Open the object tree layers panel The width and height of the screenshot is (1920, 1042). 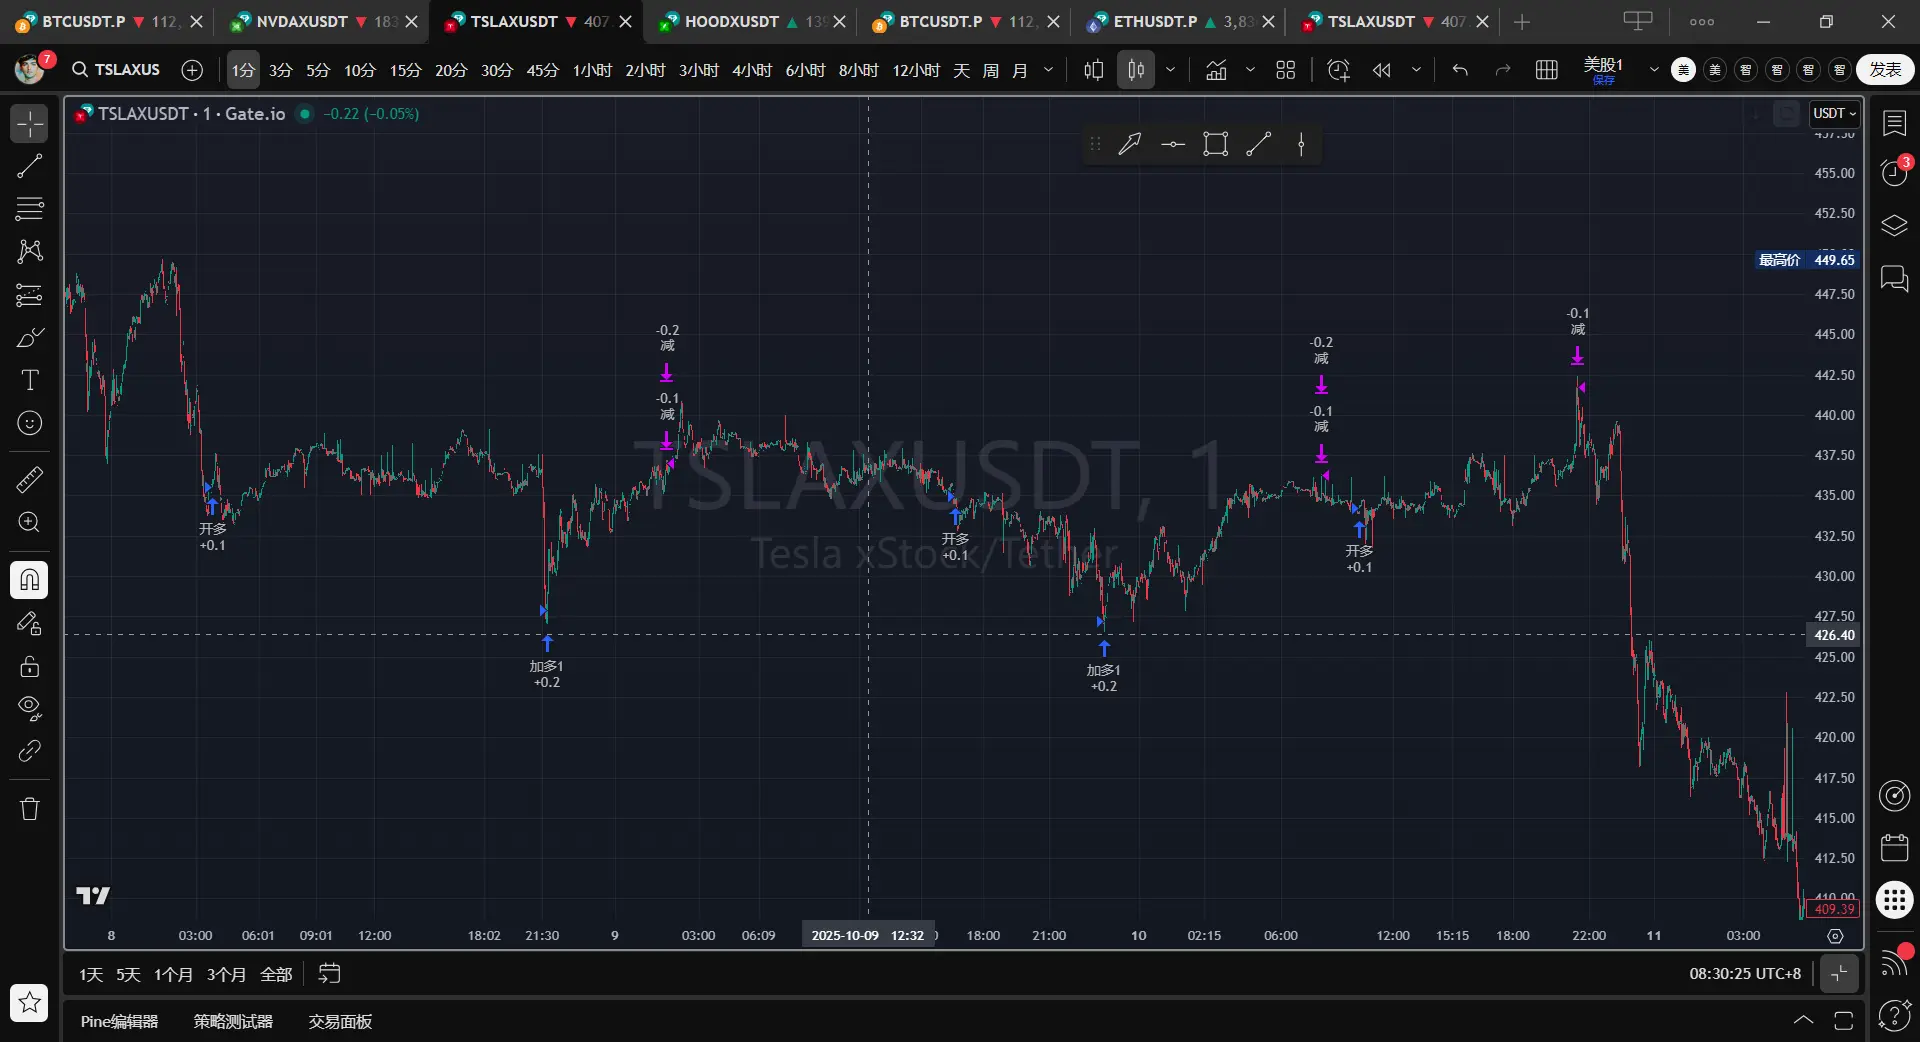point(1894,226)
